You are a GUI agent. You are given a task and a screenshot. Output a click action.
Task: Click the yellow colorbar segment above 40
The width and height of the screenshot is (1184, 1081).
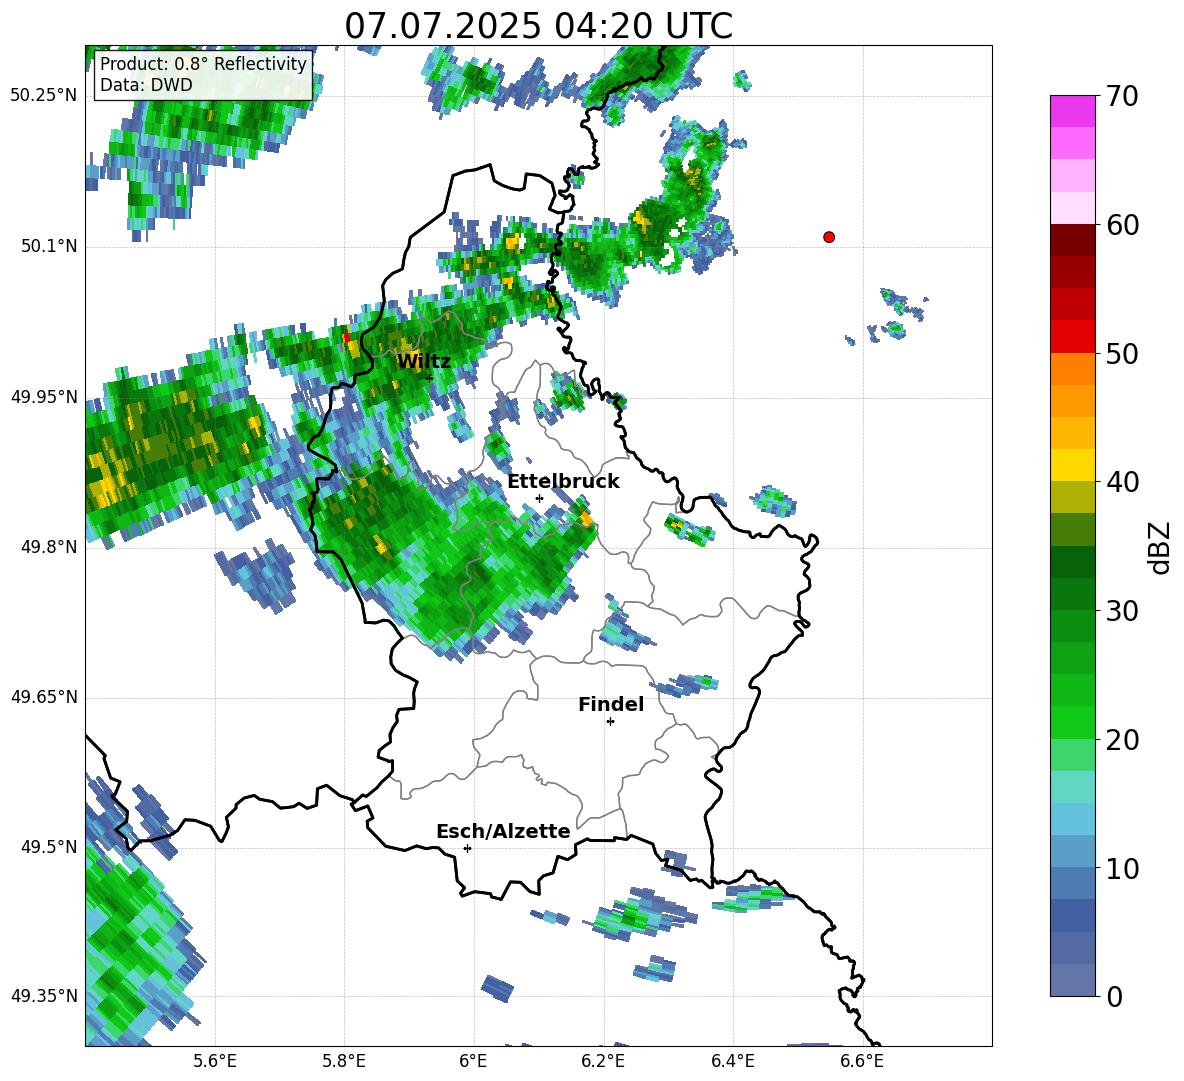click(1072, 465)
